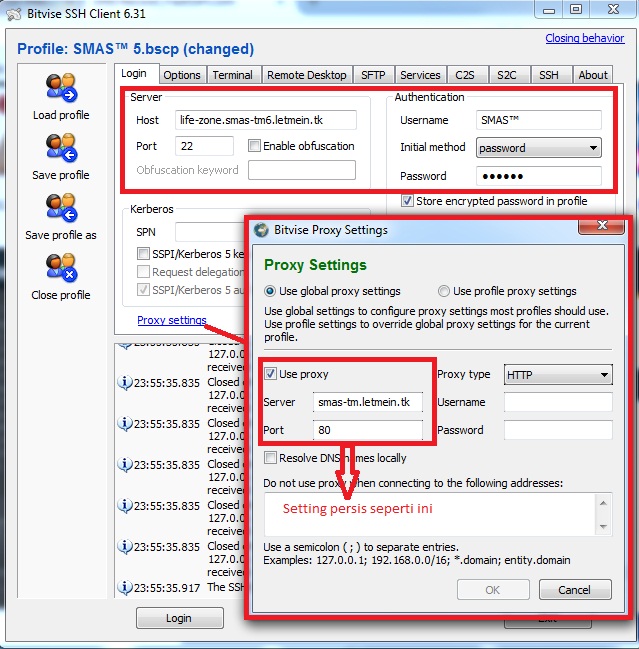Image resolution: width=639 pixels, height=649 pixels.
Task: Click the globe icon in Proxy Settings title bar
Action: 261,230
